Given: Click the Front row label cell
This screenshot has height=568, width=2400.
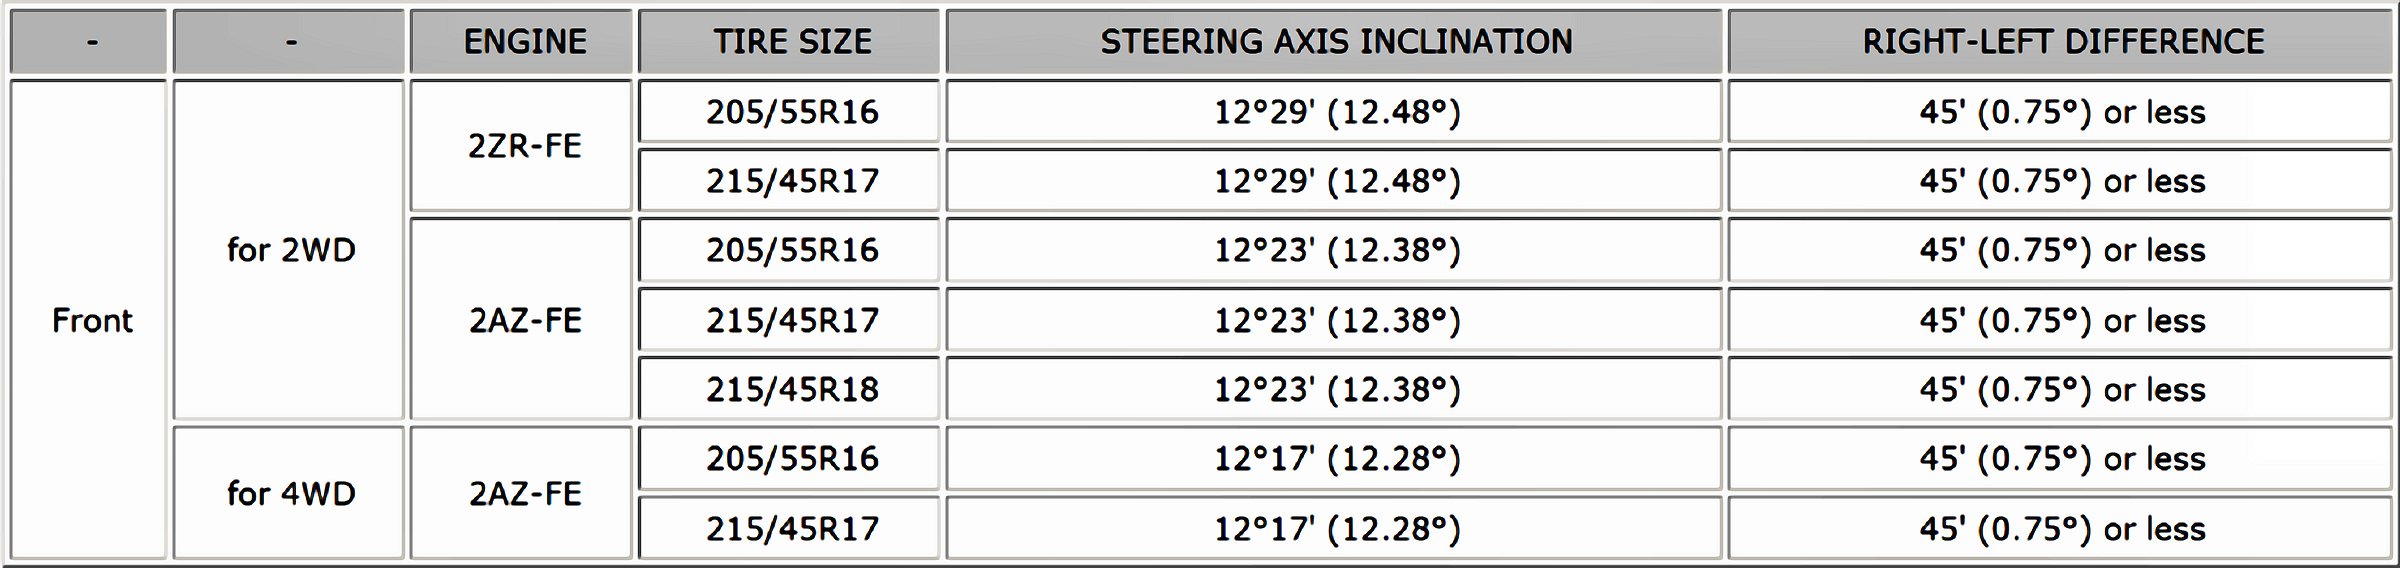Looking at the screenshot, I should click(91, 320).
